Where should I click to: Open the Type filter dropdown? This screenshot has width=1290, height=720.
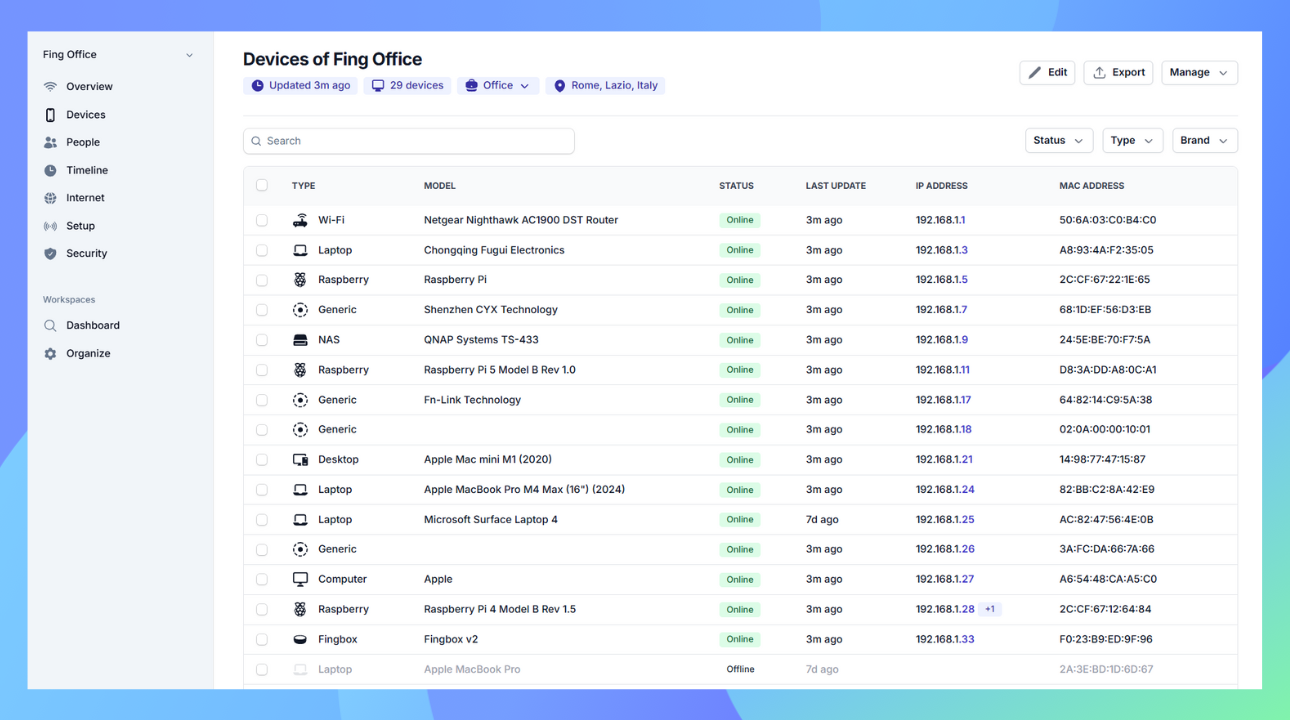pyautogui.click(x=1133, y=141)
